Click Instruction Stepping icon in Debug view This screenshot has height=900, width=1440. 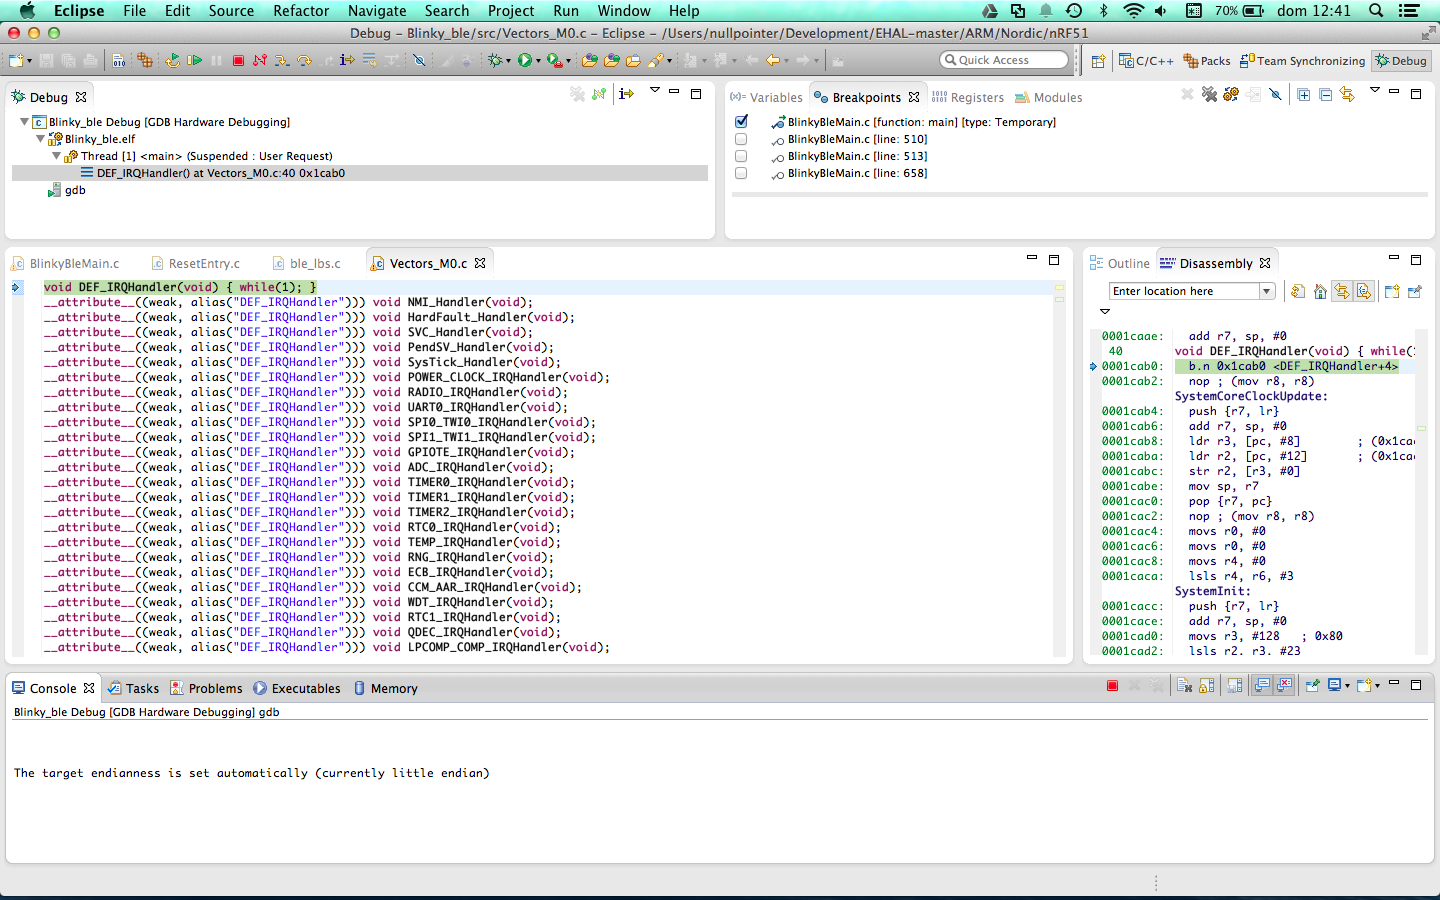pyautogui.click(x=627, y=93)
